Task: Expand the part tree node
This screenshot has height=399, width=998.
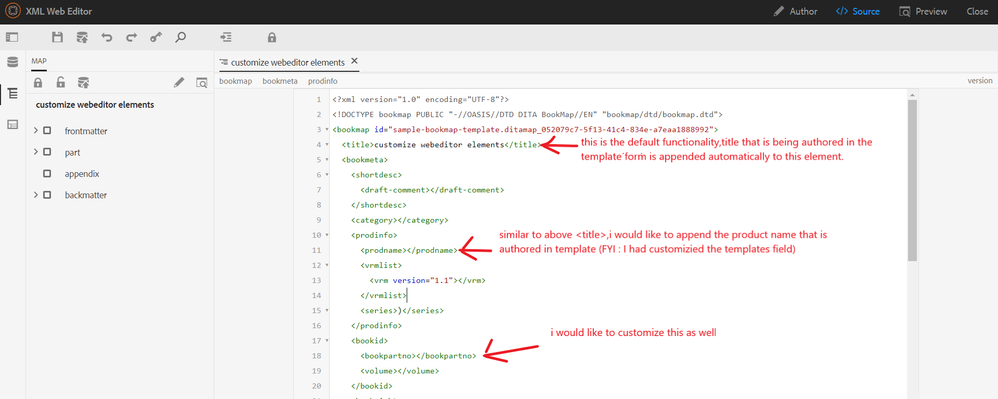Action: coord(36,153)
